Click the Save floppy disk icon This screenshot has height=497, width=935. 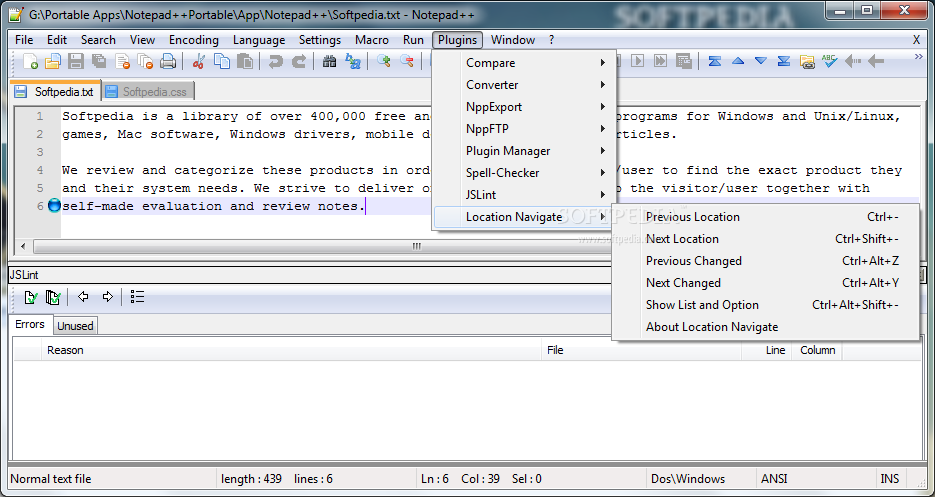point(76,61)
